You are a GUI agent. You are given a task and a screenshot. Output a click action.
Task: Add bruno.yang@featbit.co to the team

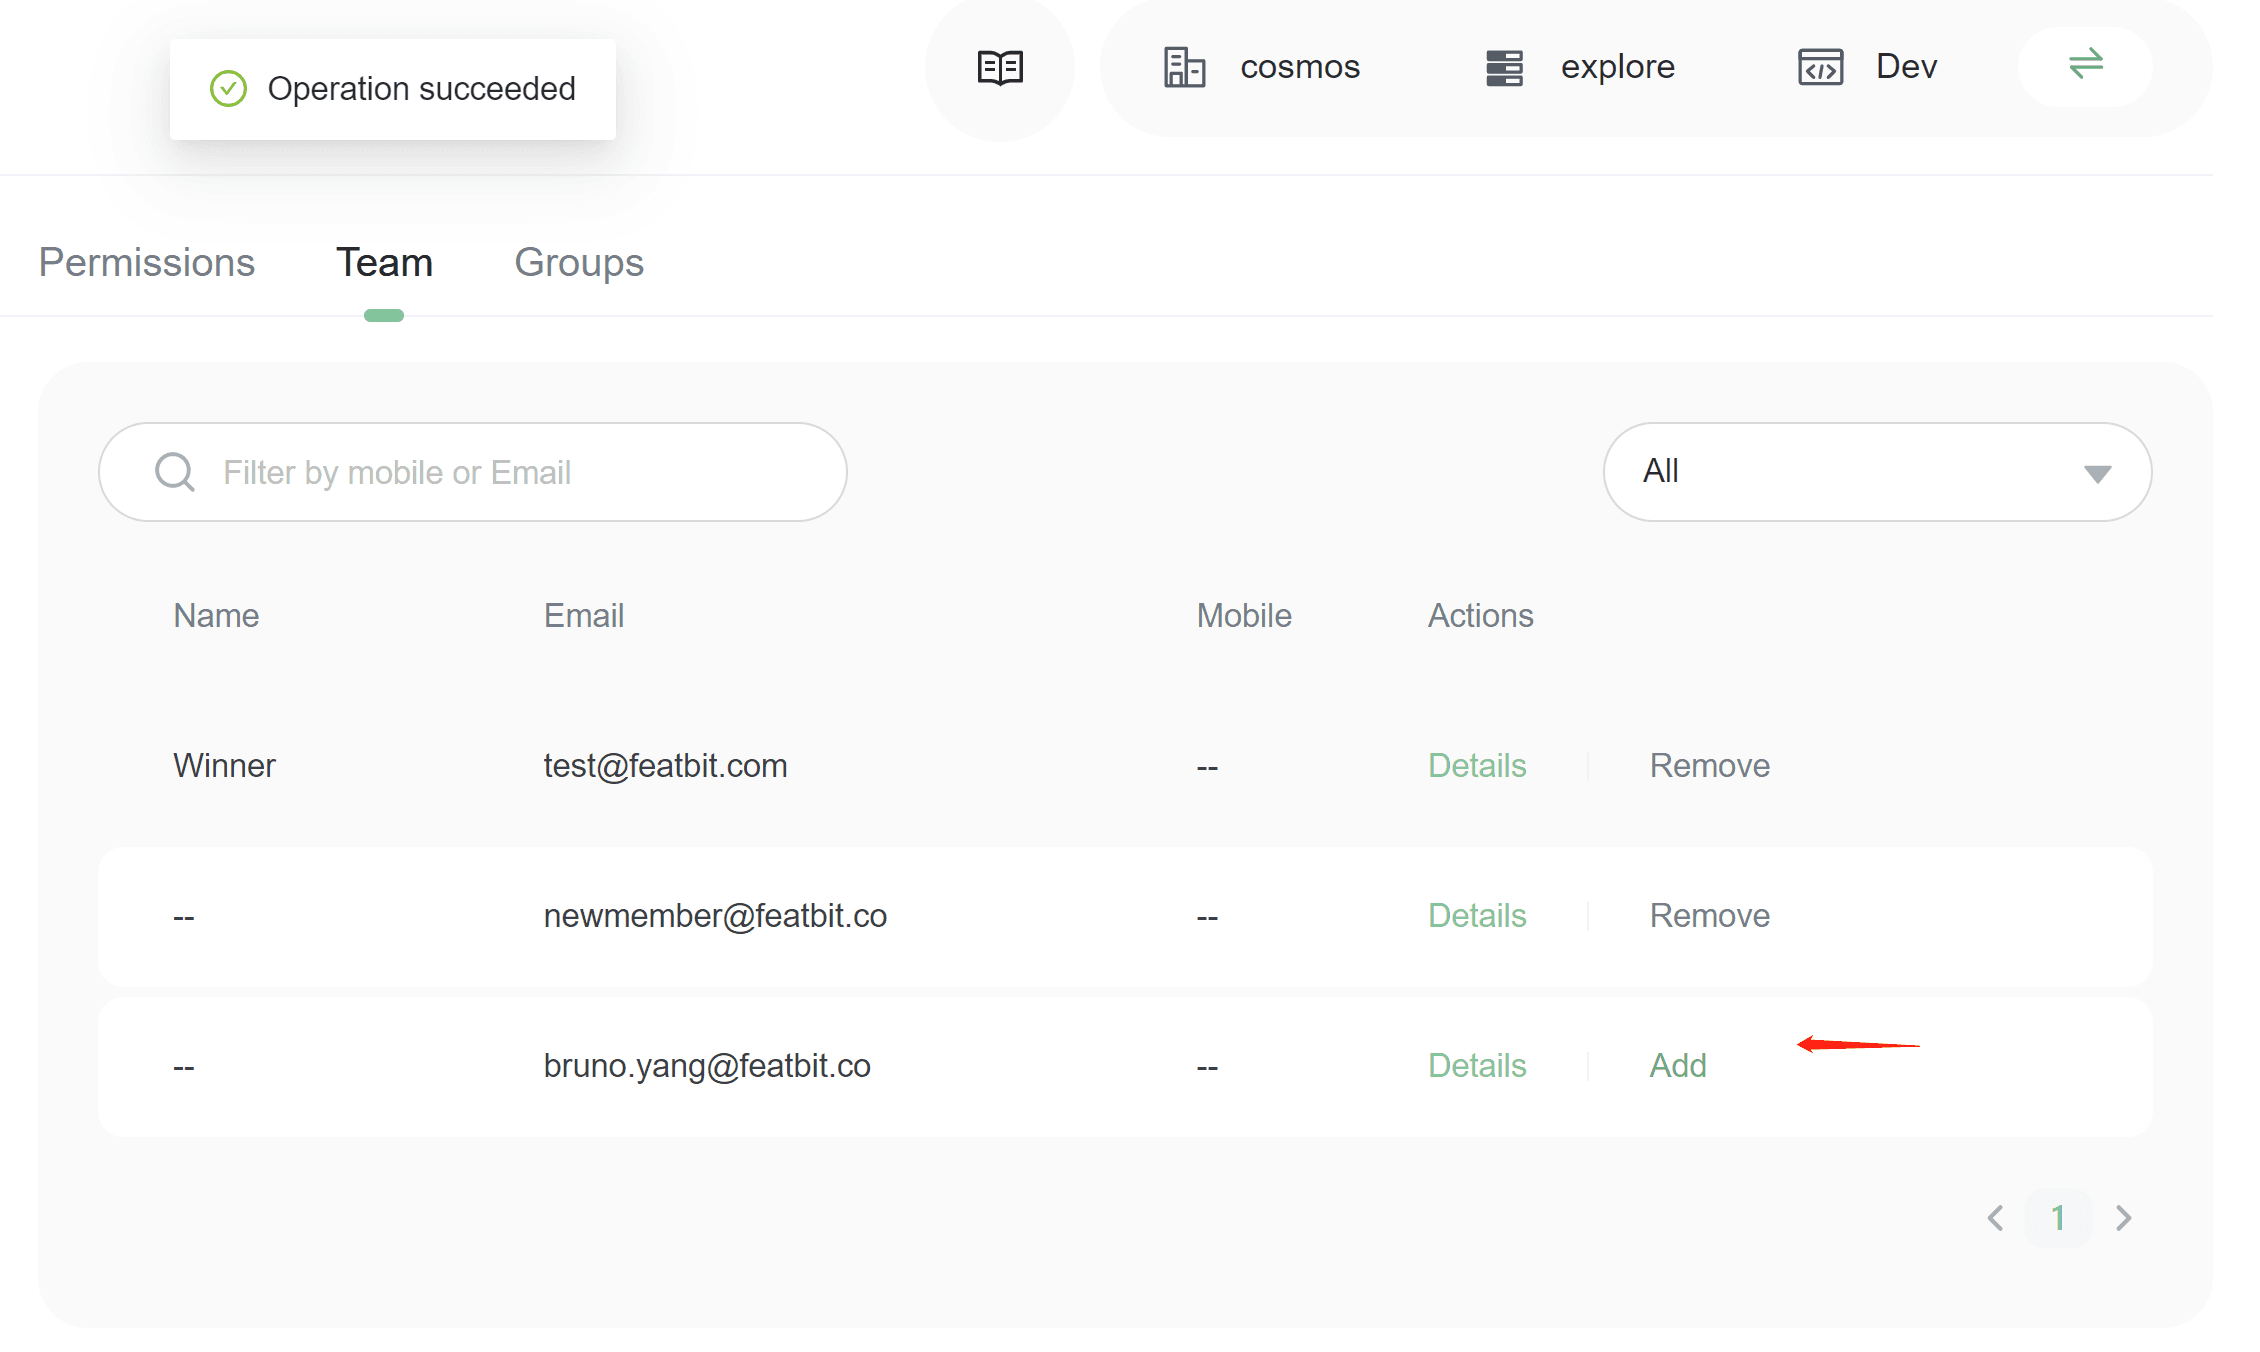1677,1066
